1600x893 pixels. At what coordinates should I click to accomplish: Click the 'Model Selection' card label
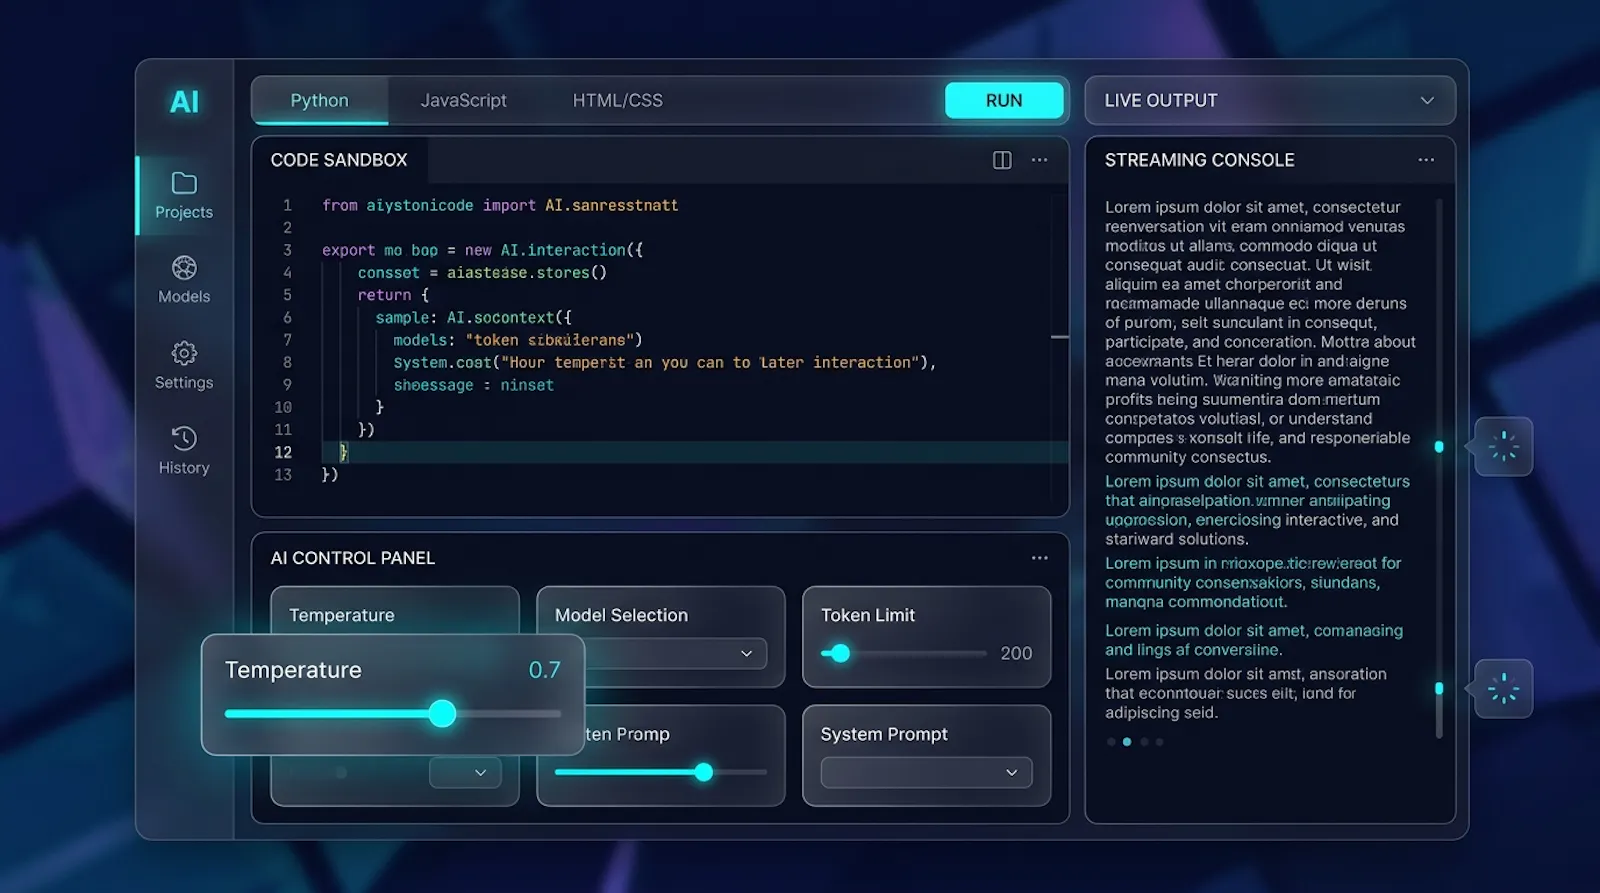click(621, 615)
